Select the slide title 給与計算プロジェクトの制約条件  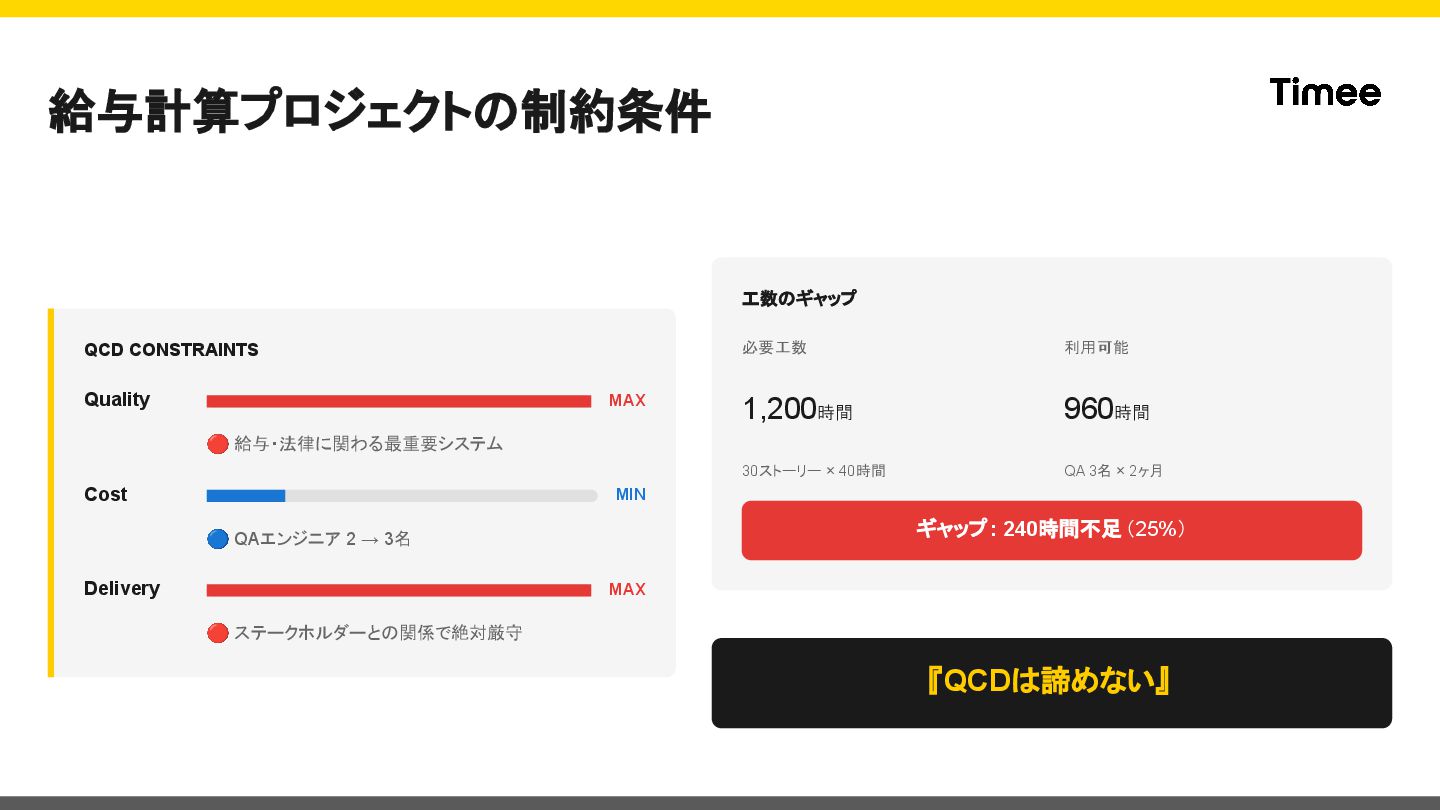click(380, 111)
